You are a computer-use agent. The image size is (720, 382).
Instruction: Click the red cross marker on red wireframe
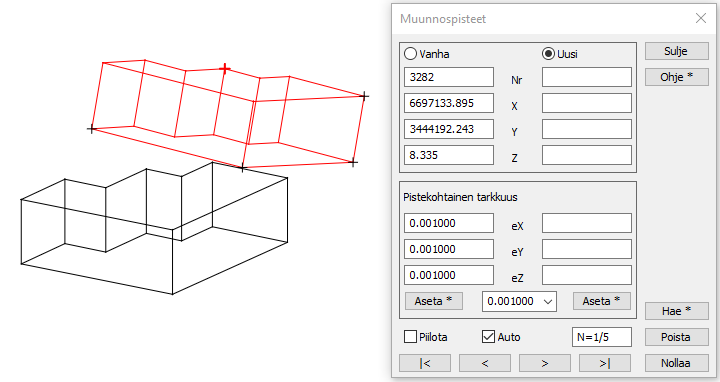pyautogui.click(x=225, y=69)
